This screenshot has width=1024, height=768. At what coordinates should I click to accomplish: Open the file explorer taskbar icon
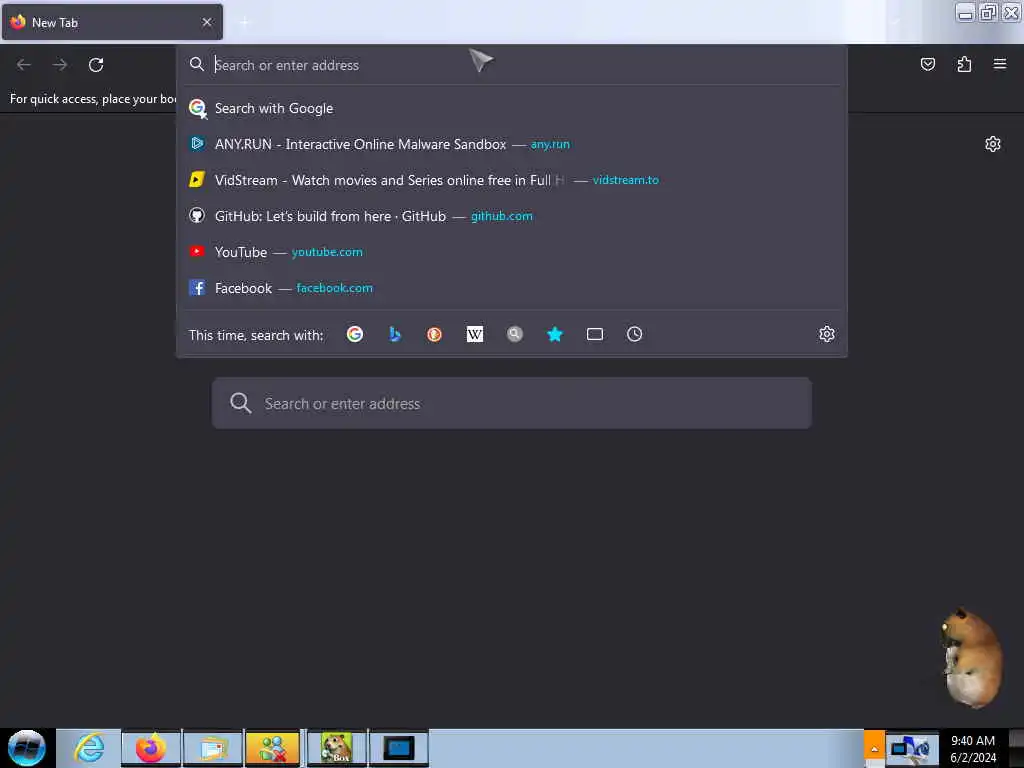tap(213, 748)
